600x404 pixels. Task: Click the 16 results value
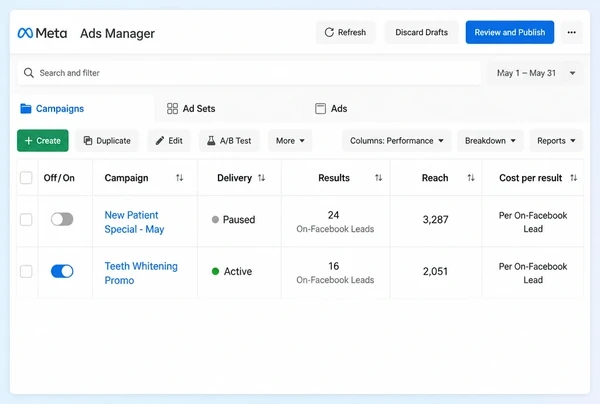[x=333, y=266]
